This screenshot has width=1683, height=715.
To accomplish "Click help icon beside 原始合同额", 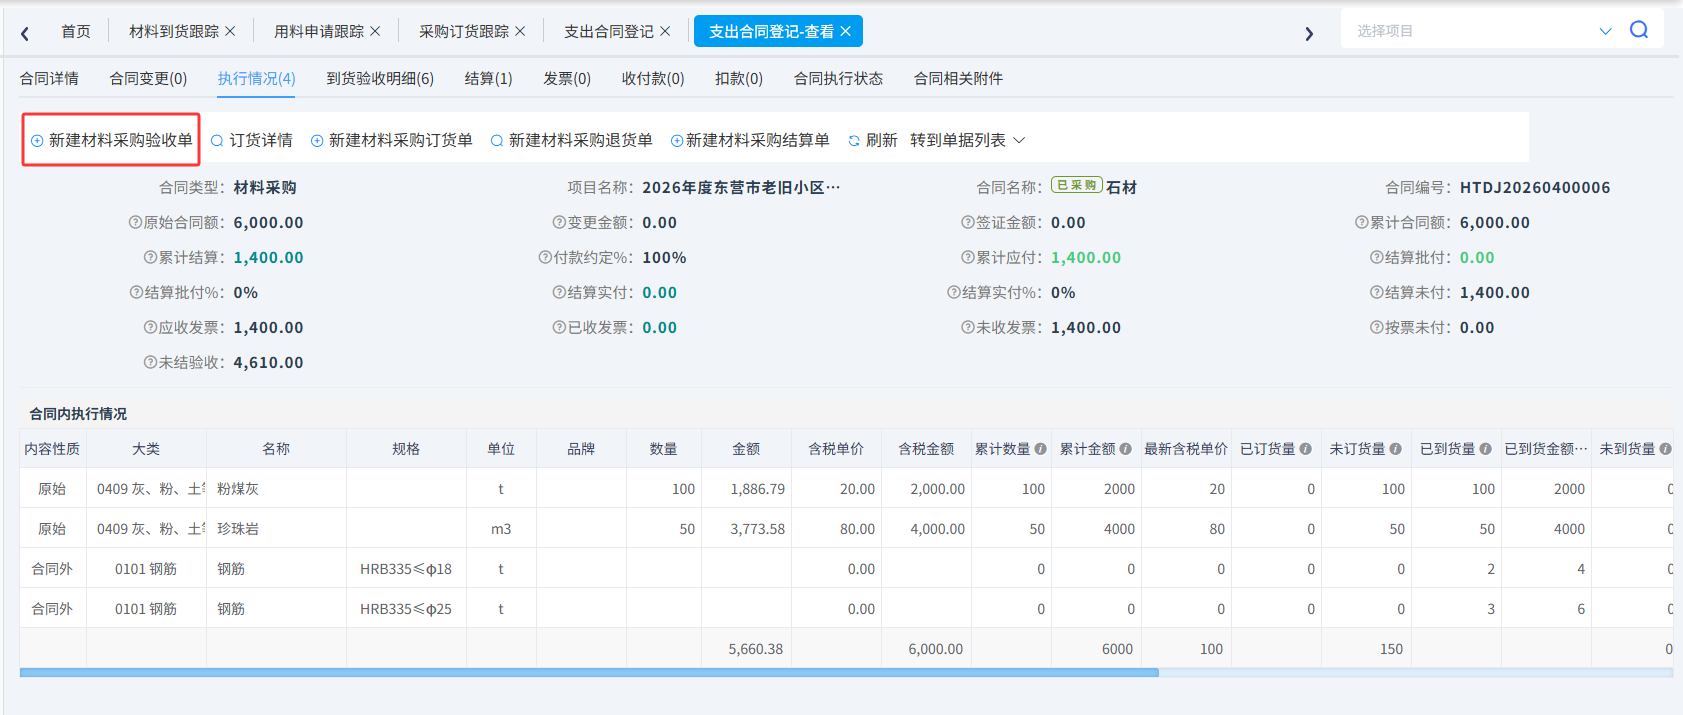I will pyautogui.click(x=135, y=222).
